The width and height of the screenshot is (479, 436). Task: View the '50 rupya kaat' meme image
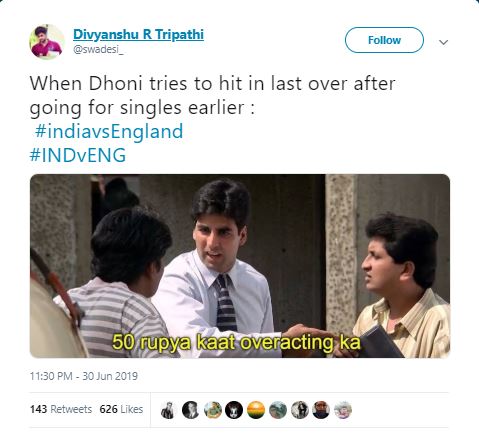pos(240,266)
